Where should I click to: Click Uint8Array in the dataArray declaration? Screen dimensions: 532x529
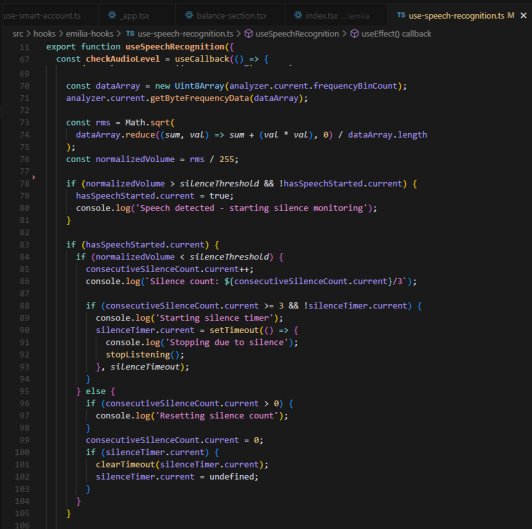[x=199, y=86]
